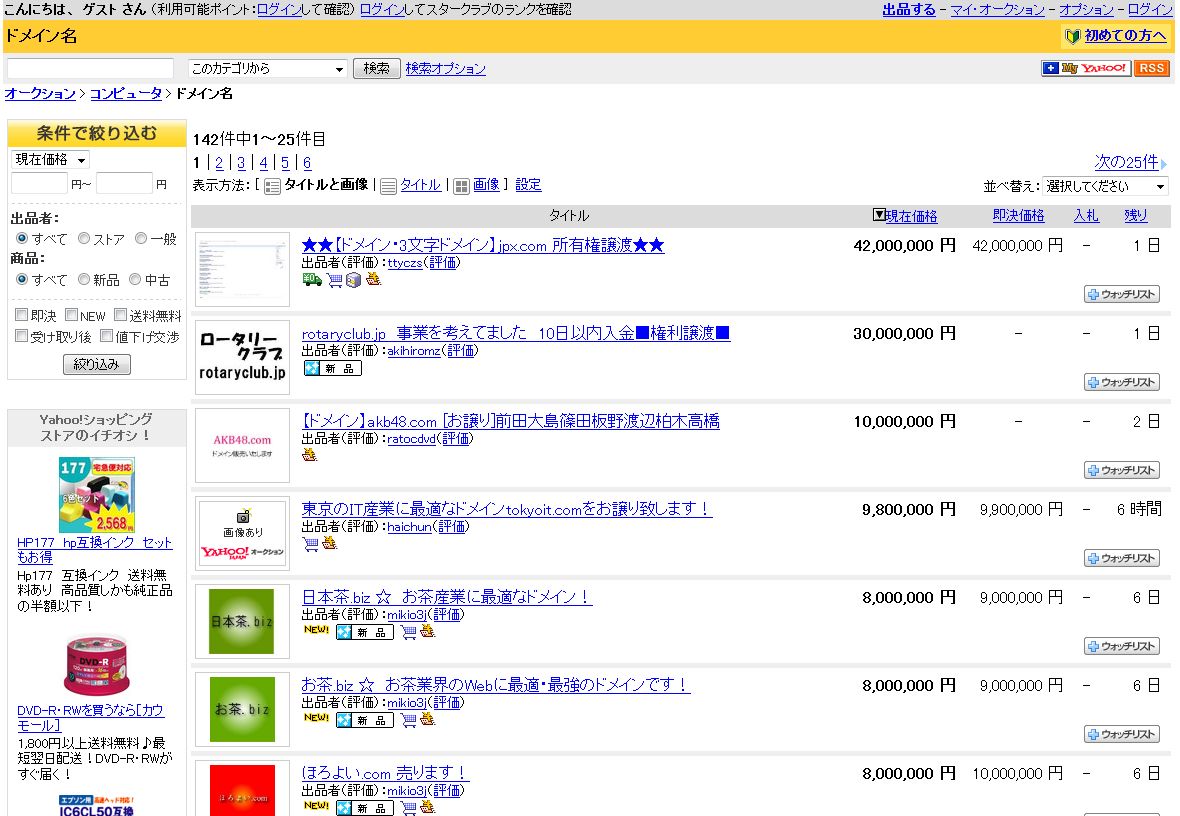Click the beginner mark icon beside 初めての方へ
This screenshot has height=816, width=1180.
point(1072,36)
